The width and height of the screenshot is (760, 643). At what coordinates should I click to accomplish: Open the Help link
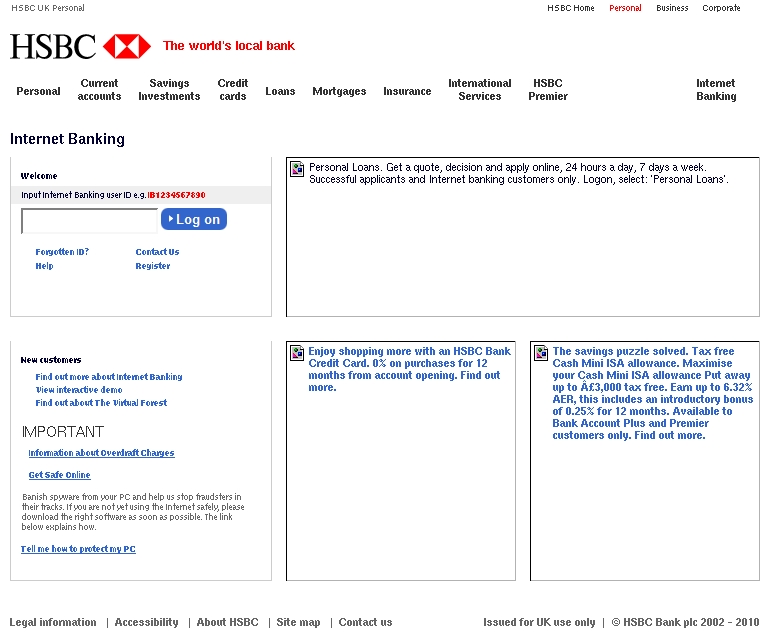point(44,266)
